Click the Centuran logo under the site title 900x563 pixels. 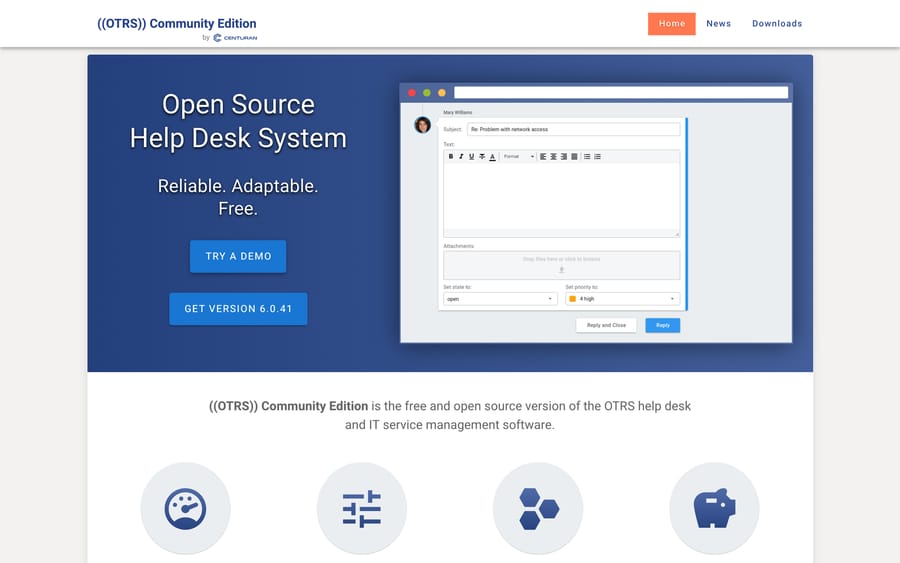[x=235, y=38]
